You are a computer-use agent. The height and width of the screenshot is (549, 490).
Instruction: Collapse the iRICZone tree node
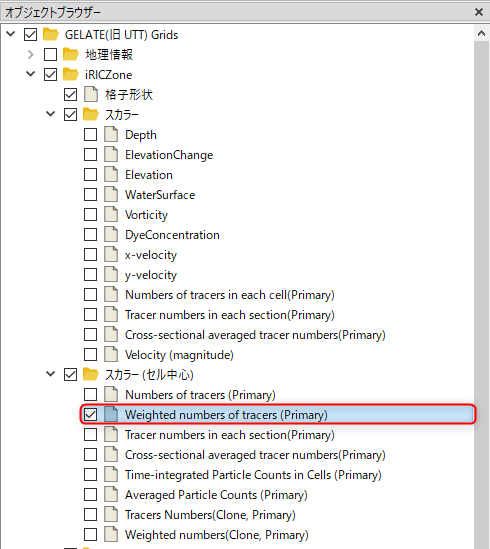pyautogui.click(x=31, y=74)
